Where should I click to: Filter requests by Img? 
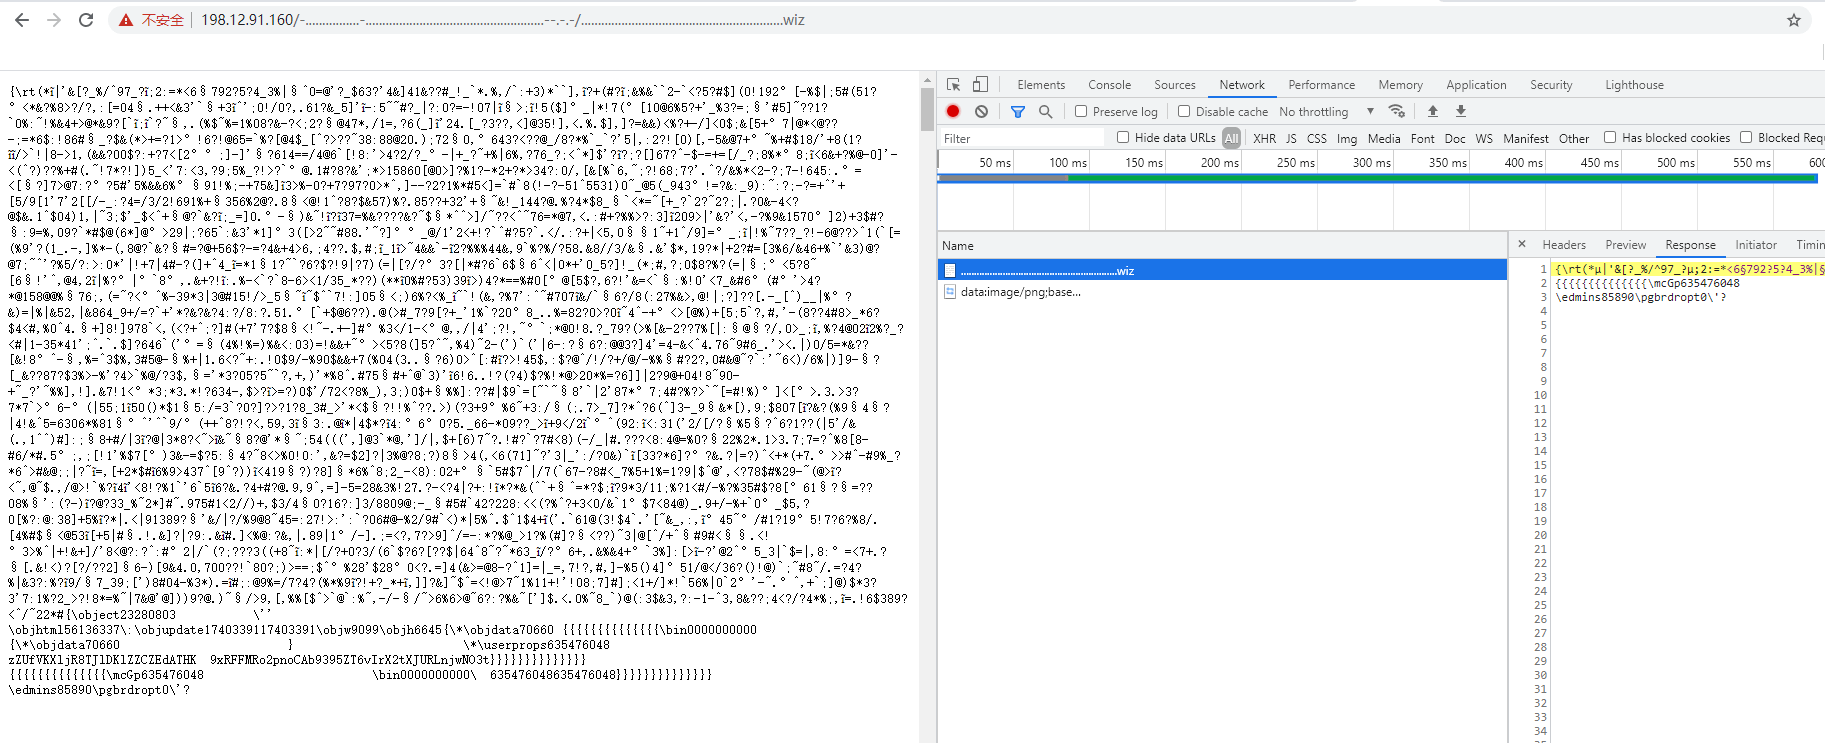coord(1347,138)
